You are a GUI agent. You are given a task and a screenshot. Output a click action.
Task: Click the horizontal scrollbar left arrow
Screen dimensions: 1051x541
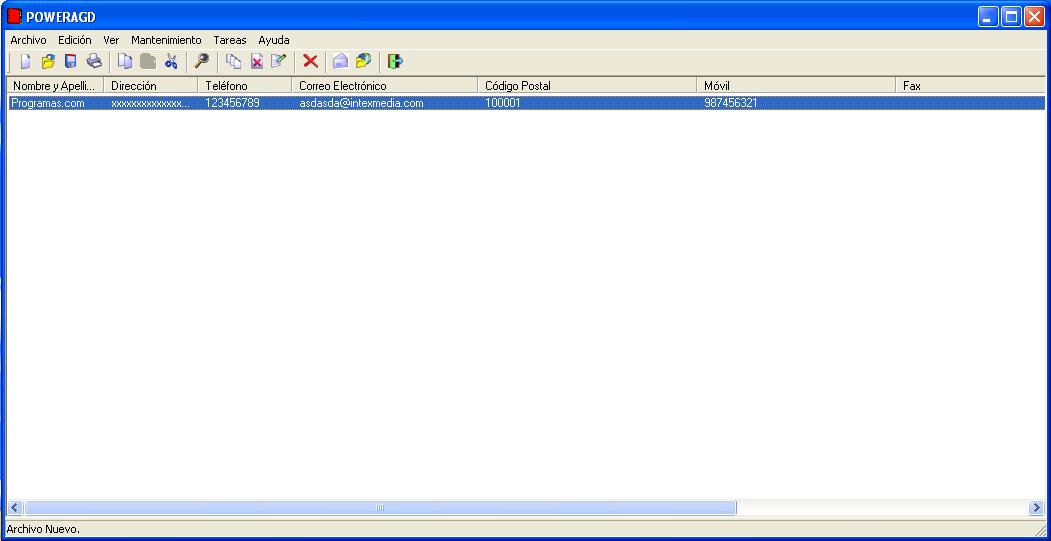(15, 508)
